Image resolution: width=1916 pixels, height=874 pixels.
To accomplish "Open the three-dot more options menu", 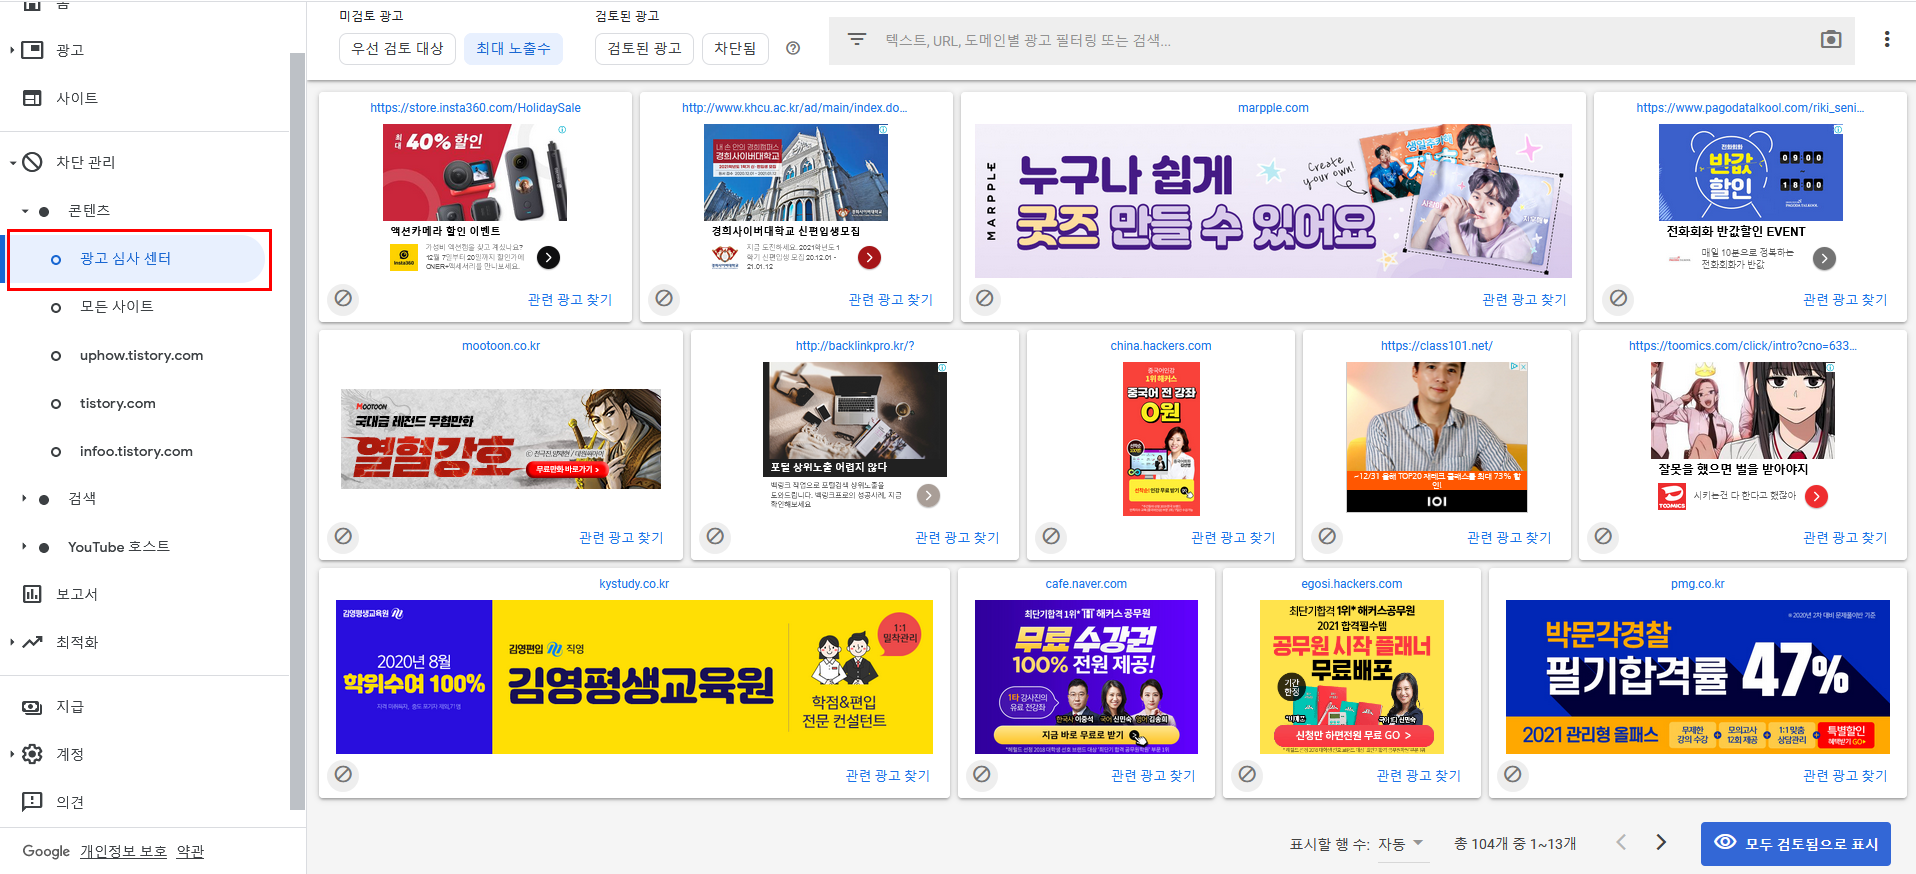I will (1887, 40).
